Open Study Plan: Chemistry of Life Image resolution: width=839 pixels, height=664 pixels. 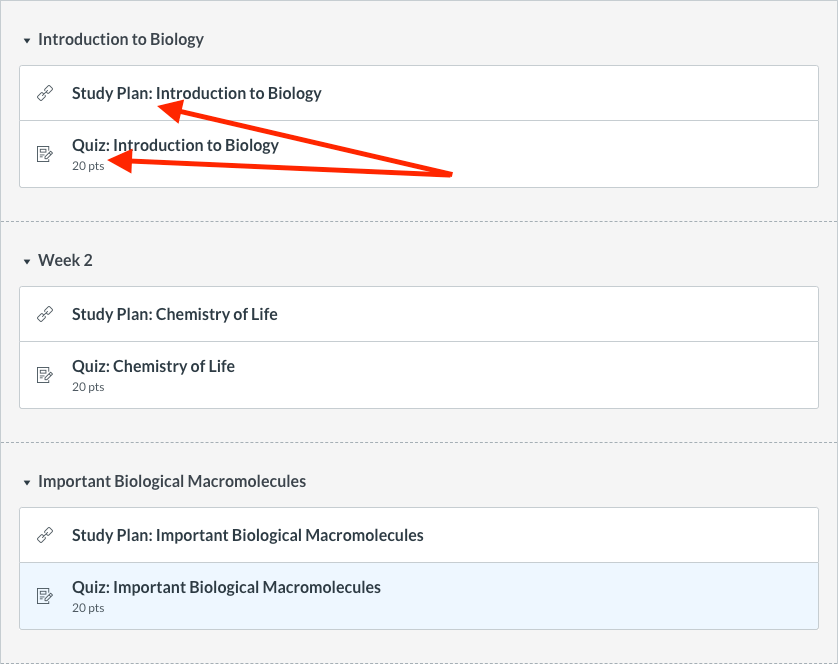[x=174, y=315]
